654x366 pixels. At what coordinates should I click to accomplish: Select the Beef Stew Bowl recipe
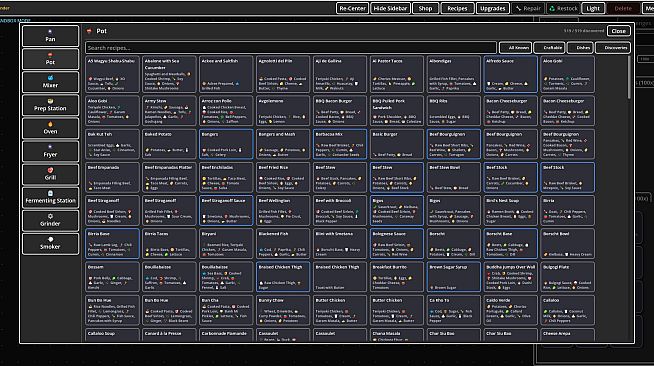[454, 178]
